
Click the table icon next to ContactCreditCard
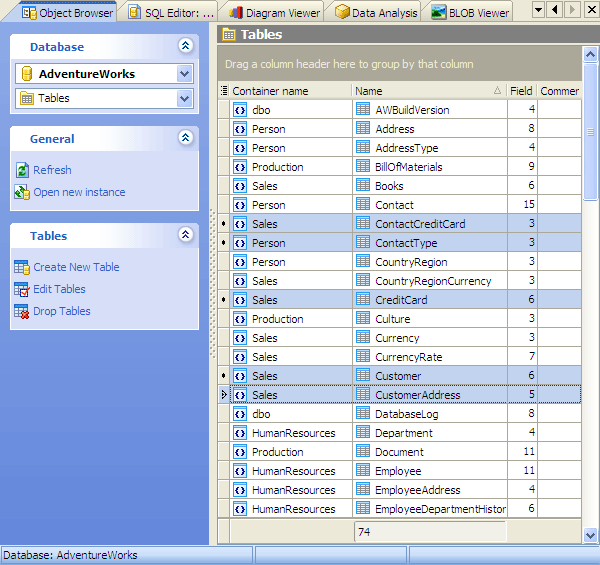click(x=363, y=223)
